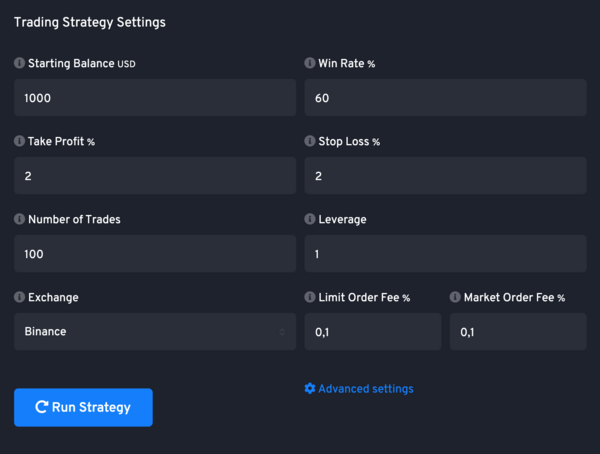
Task: Click the Take Profit info icon
Action: pyautogui.click(x=19, y=141)
